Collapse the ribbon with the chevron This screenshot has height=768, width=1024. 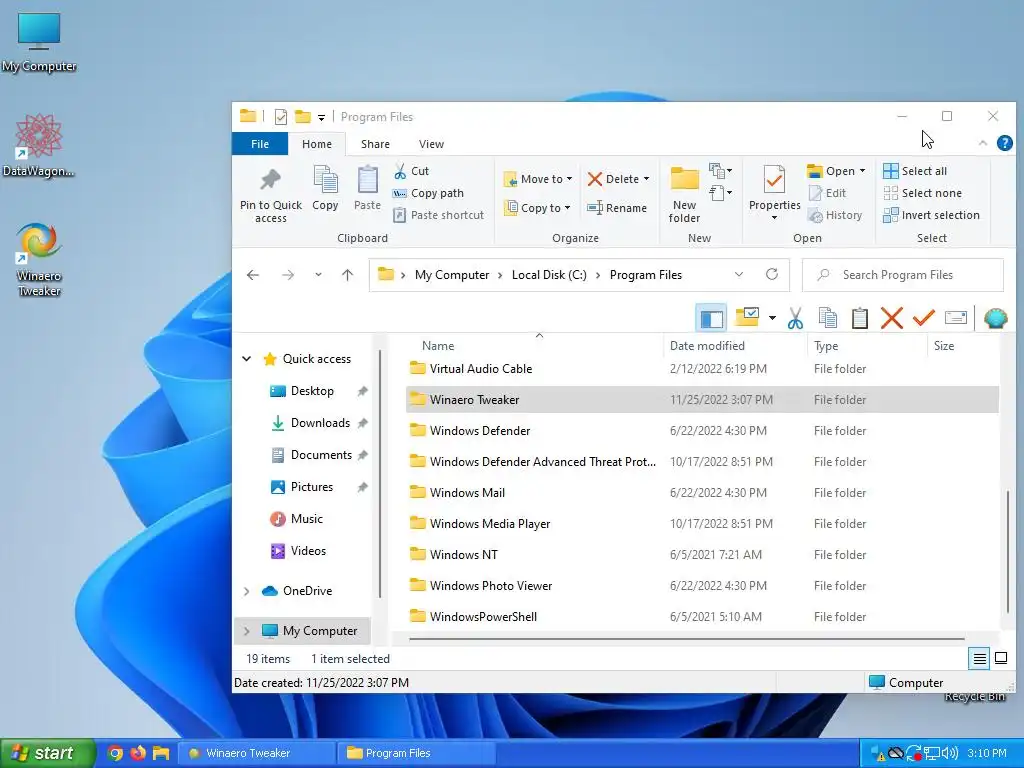tap(982, 143)
